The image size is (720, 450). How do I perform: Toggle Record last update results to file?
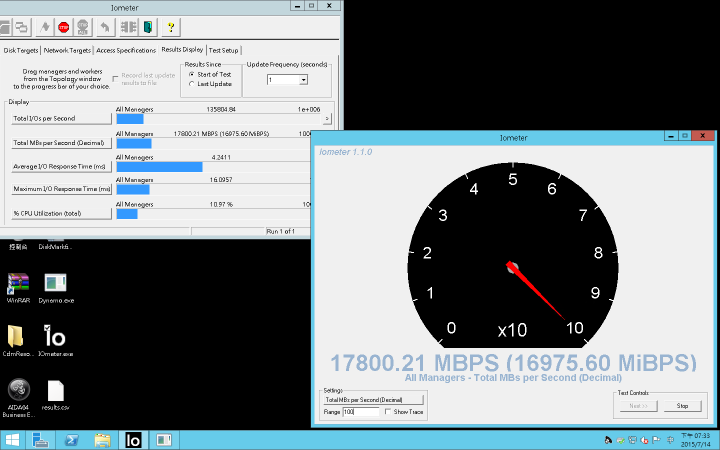tap(115, 79)
